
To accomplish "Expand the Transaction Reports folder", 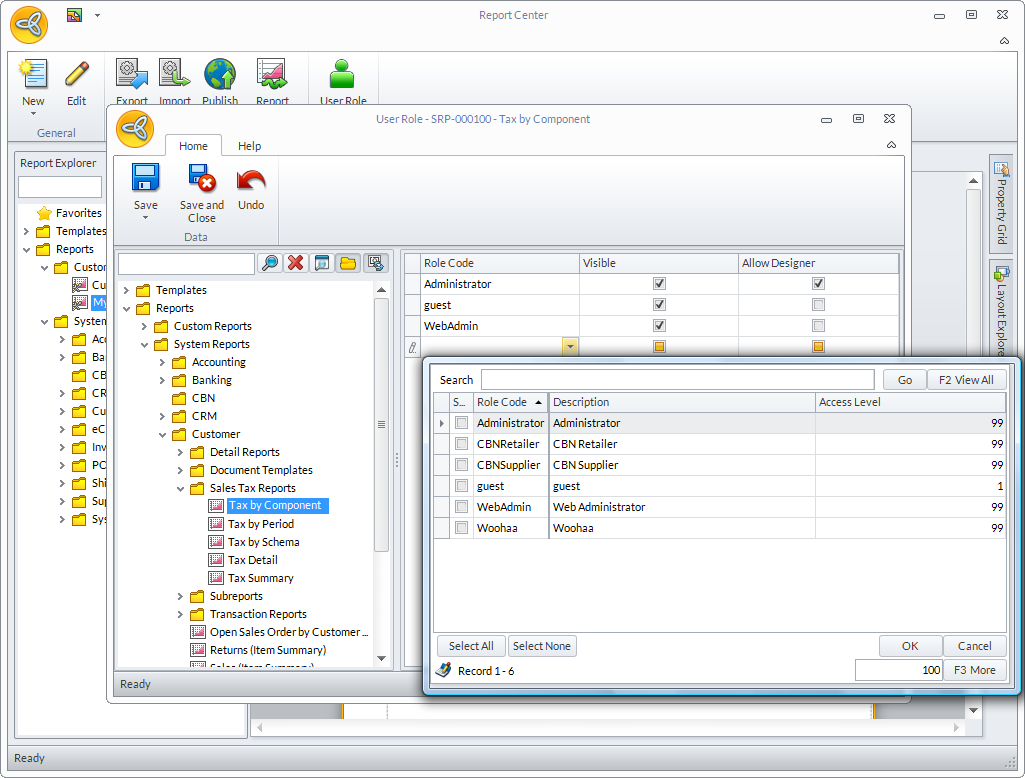I will [x=181, y=614].
